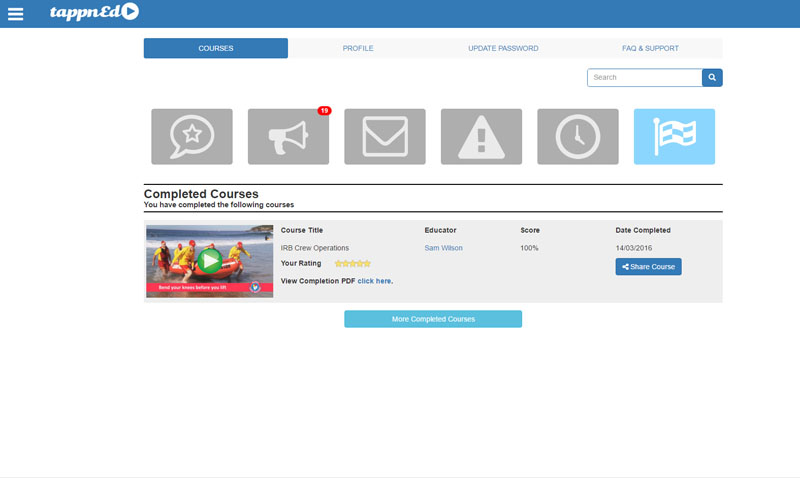
Task: Click the five-star course rating
Action: (352, 264)
